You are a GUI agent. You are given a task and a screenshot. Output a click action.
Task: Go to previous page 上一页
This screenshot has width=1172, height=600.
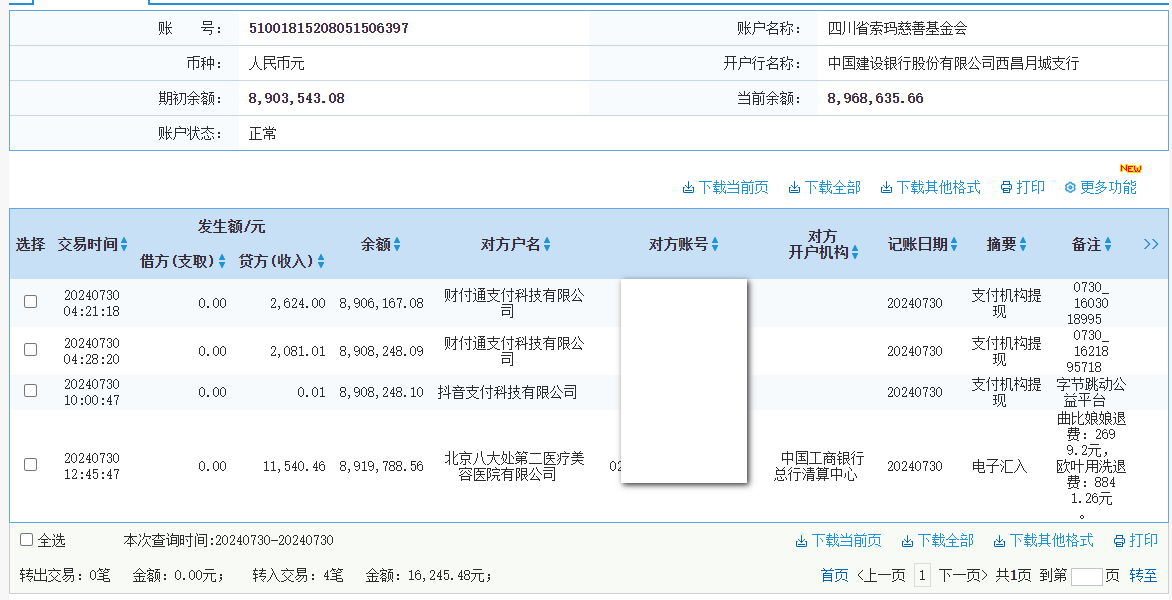880,575
